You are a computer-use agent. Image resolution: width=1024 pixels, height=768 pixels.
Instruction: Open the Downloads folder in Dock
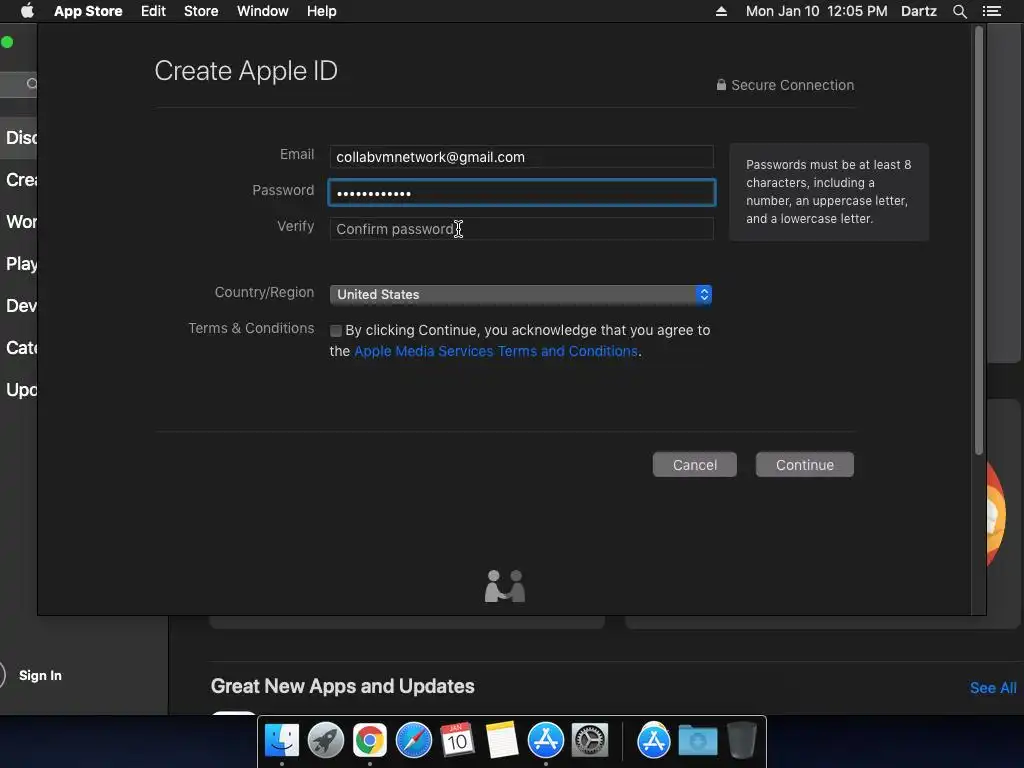pyautogui.click(x=697, y=741)
